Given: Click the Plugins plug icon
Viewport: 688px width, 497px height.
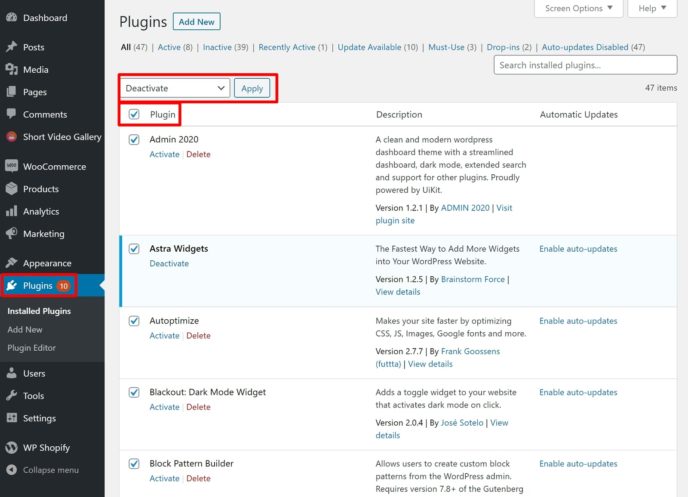Looking at the screenshot, I should 12,286.
